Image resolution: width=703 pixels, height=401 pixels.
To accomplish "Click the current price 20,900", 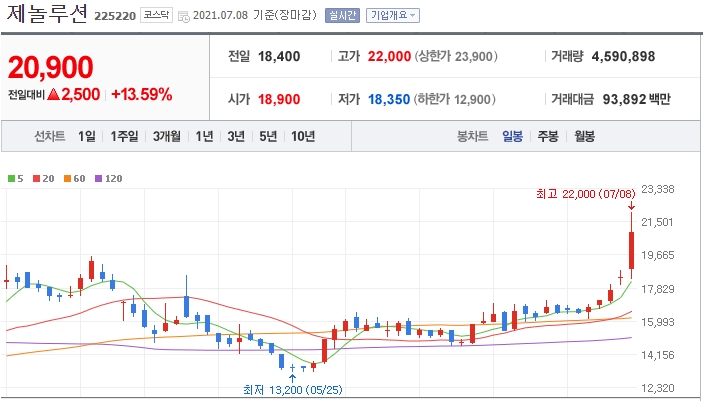I will pyautogui.click(x=50, y=67).
